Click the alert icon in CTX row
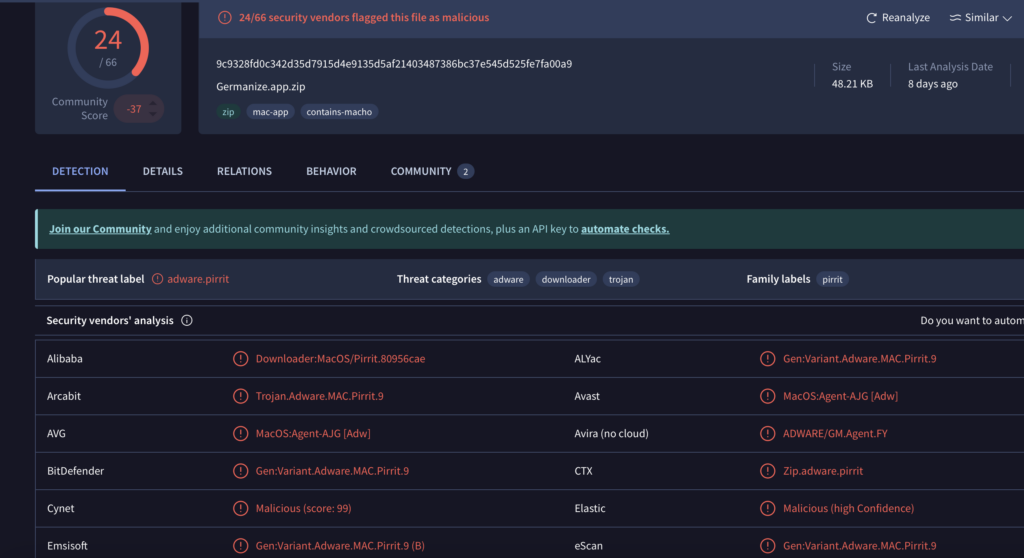The height and width of the screenshot is (558, 1024). (767, 470)
